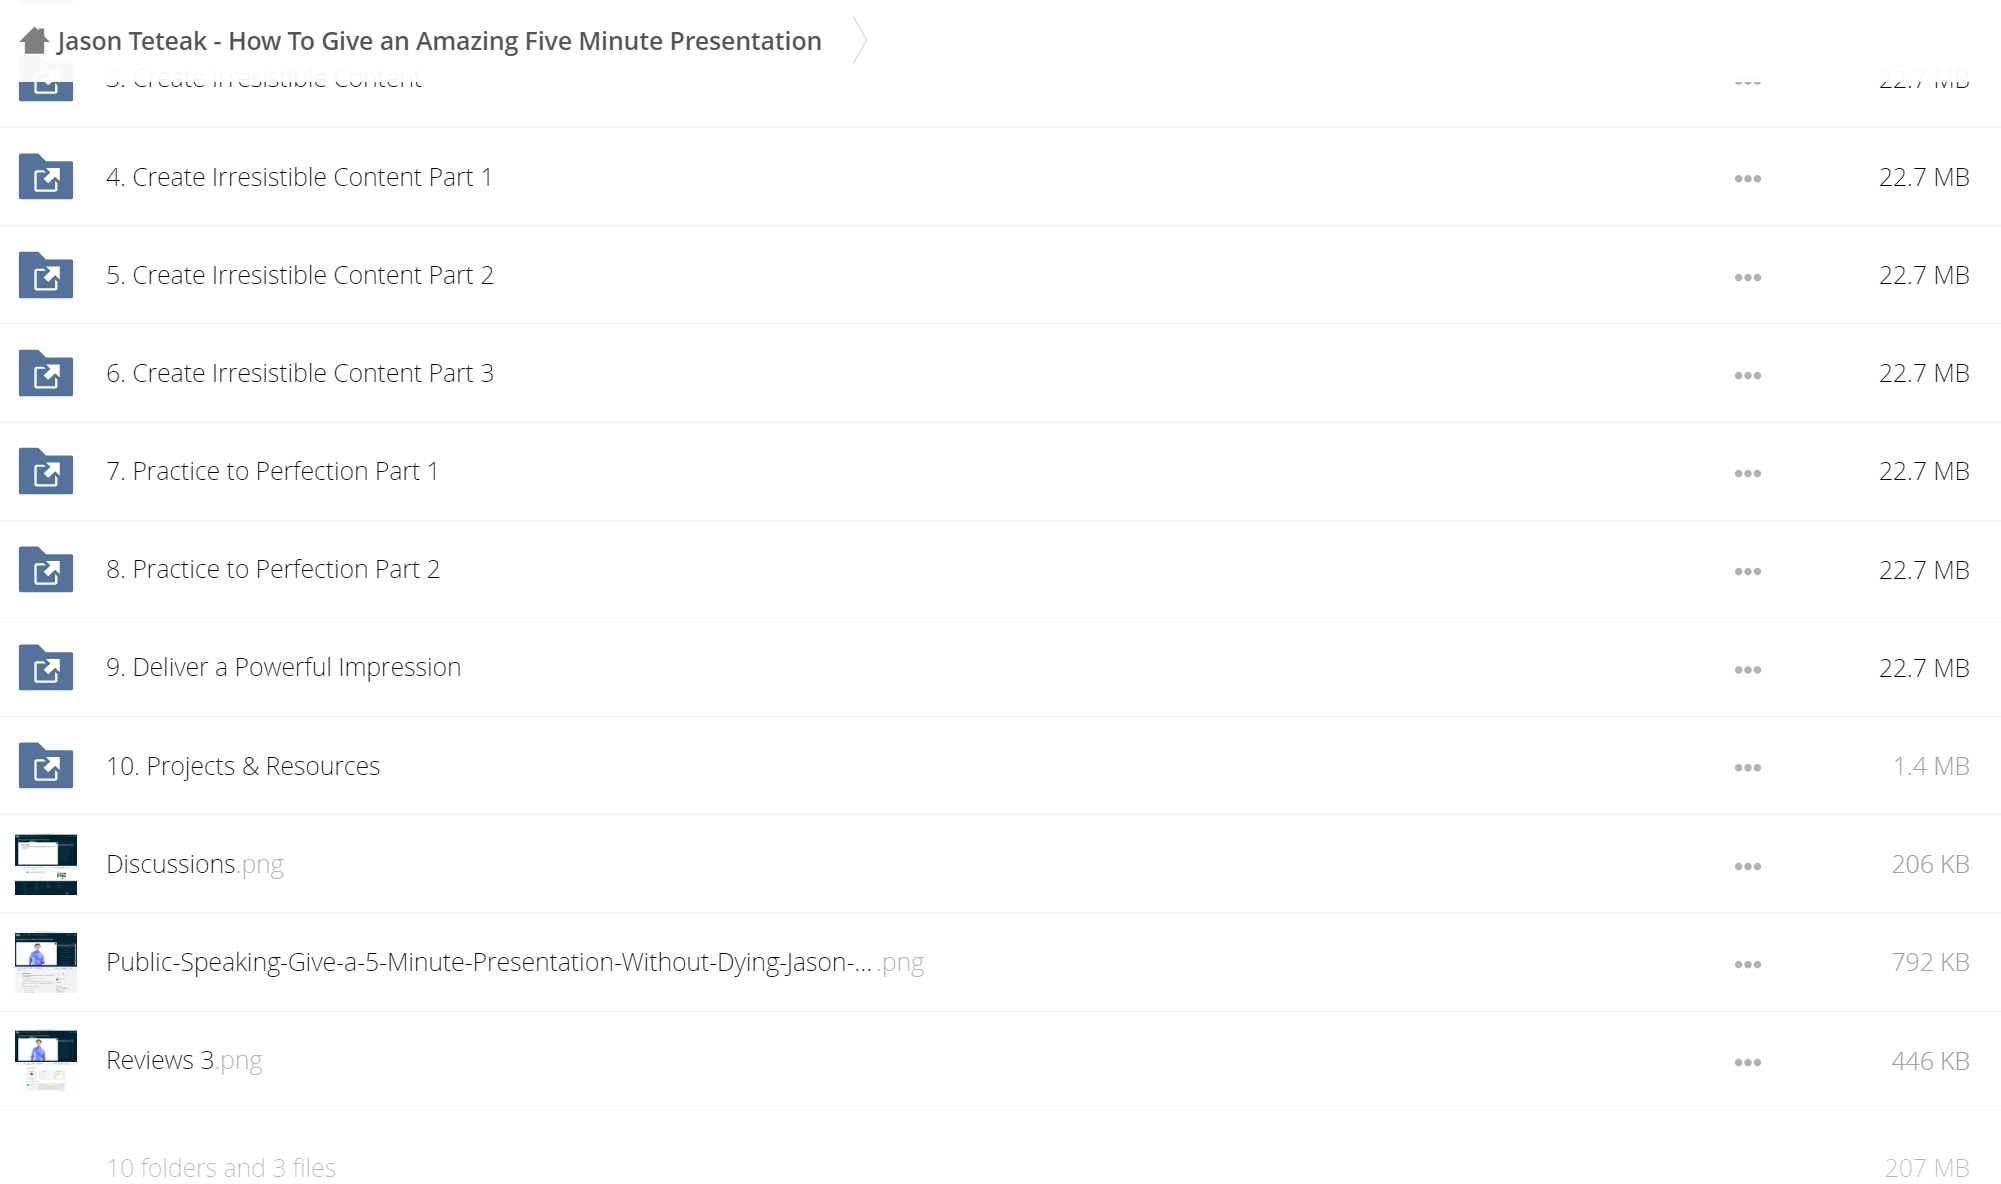Open ellipsis menu for Create Irresistible Content Part 3
This screenshot has width=2001, height=1184.
click(1747, 375)
